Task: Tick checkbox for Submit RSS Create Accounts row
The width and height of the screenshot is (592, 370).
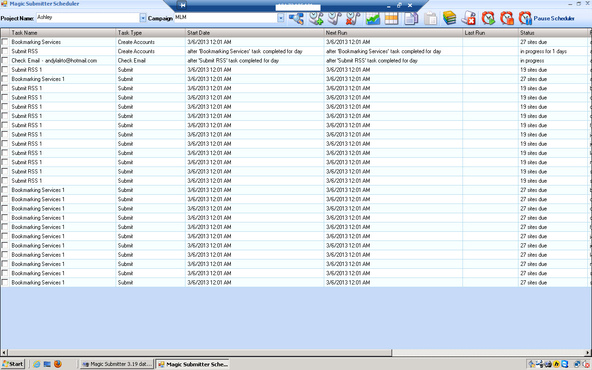Action: [x=5, y=51]
